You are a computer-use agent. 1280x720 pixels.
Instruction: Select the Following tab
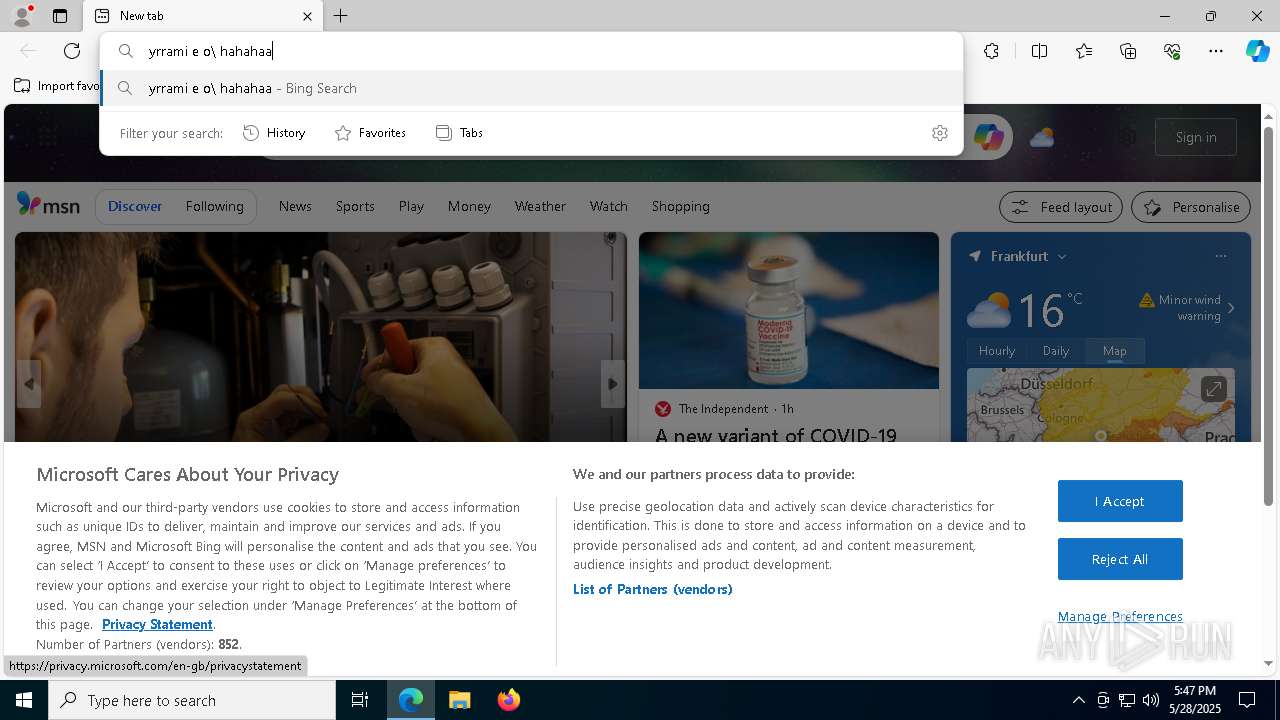(x=214, y=206)
